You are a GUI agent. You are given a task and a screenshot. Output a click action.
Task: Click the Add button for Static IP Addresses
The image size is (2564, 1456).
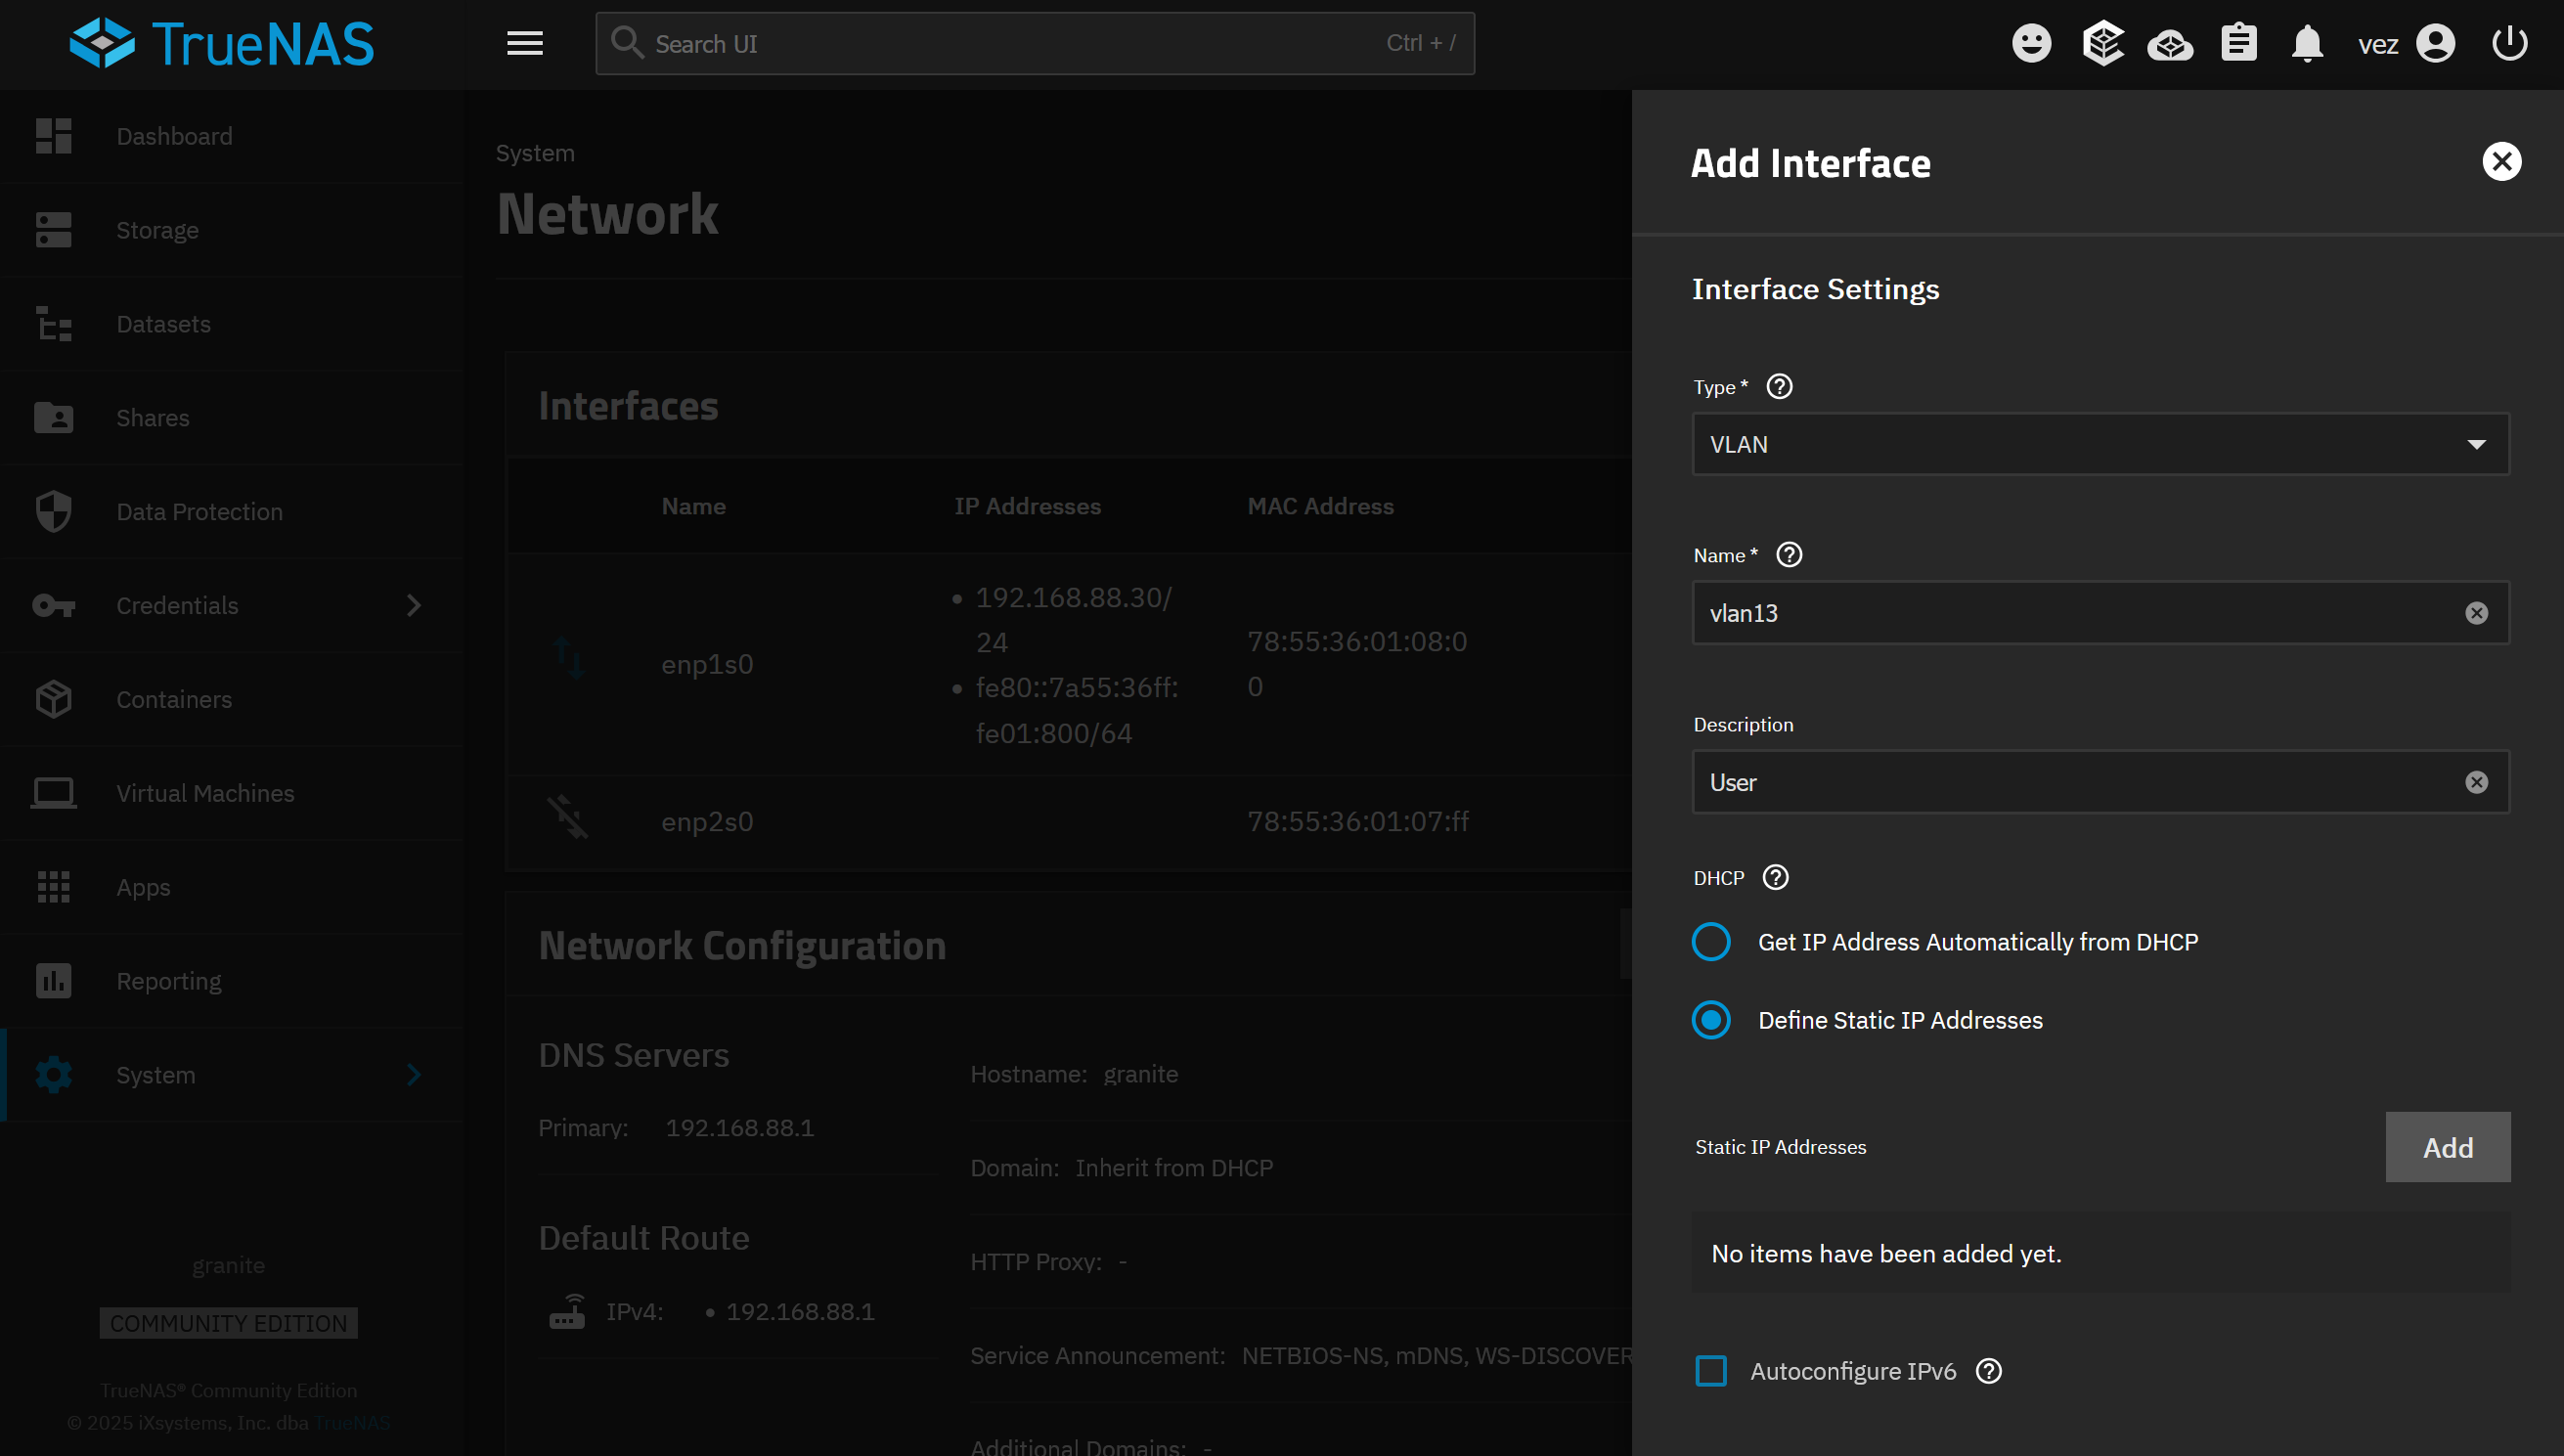pos(2447,1147)
